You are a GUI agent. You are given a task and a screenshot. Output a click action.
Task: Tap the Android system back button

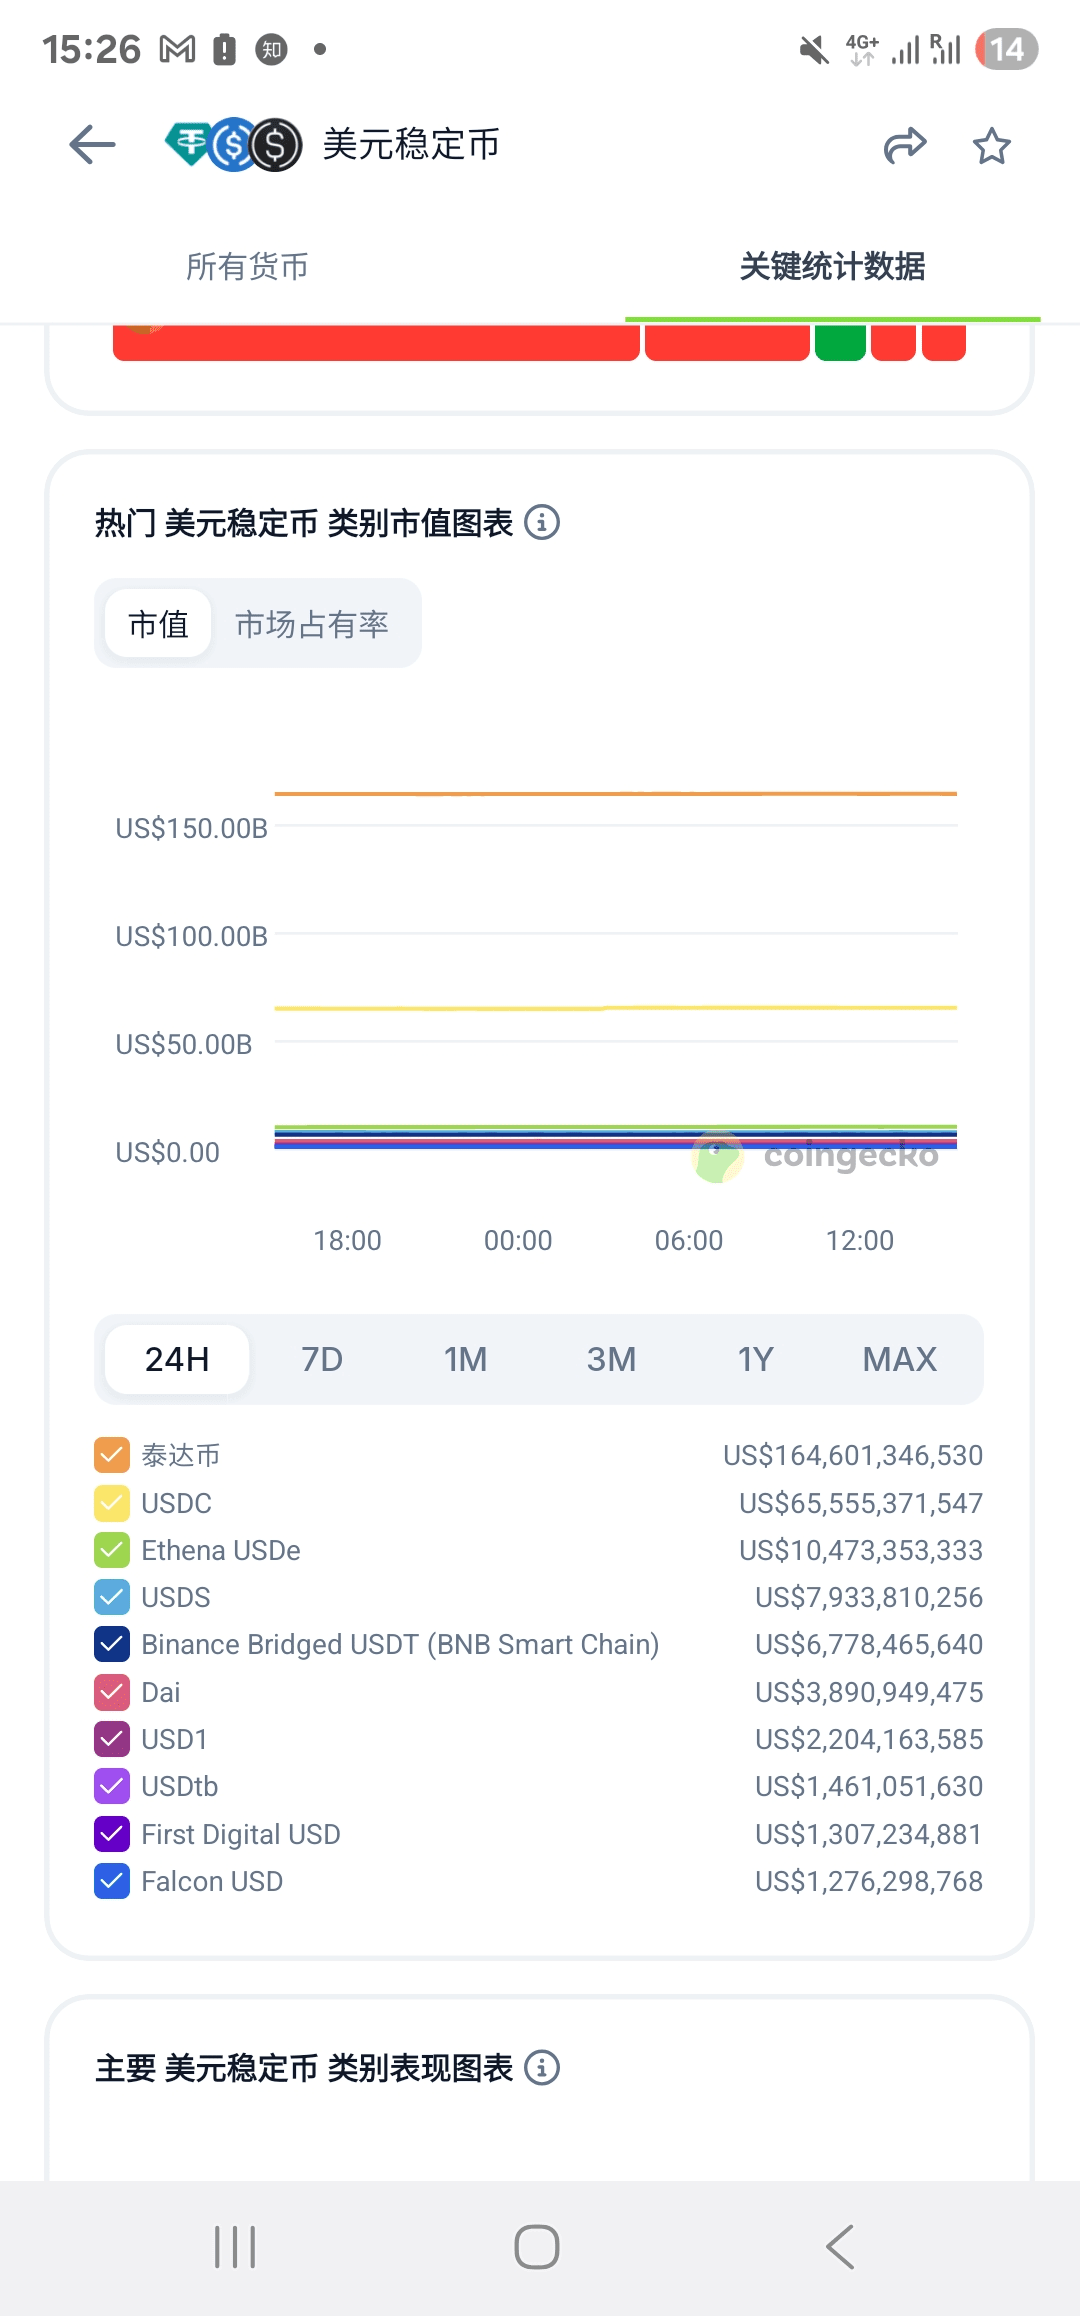[840, 2247]
